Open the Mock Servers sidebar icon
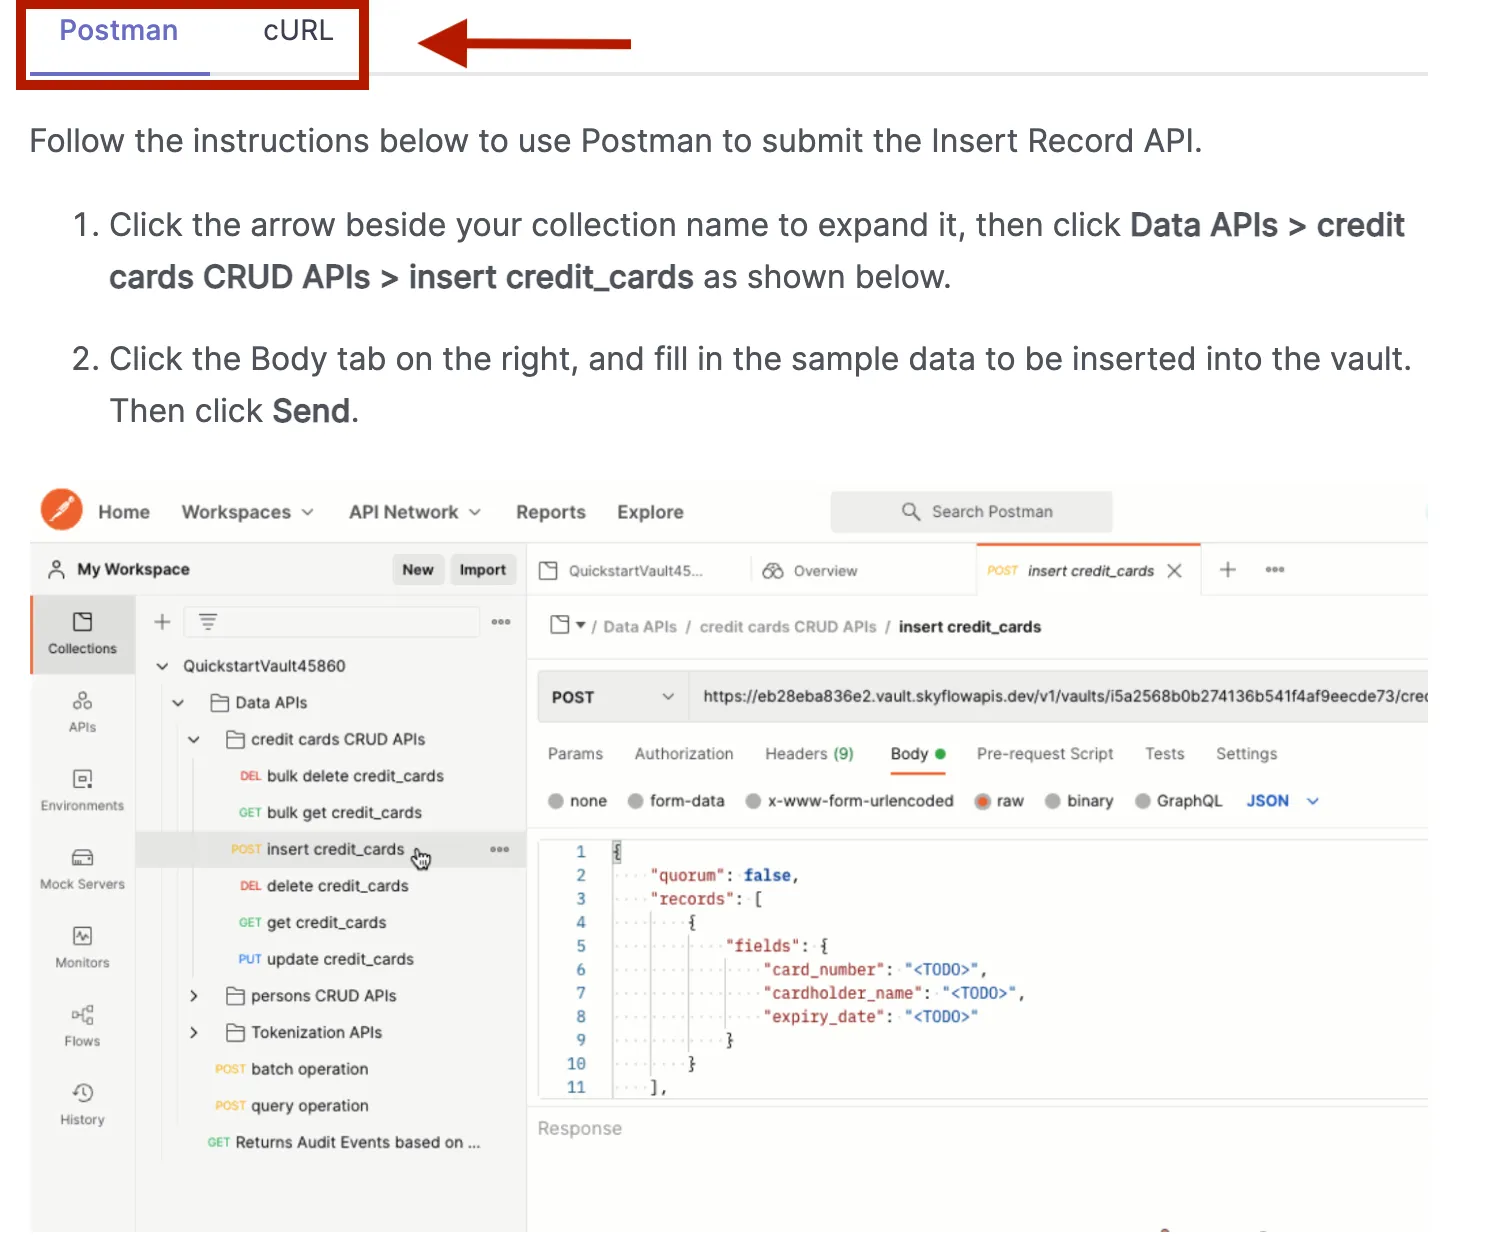The height and width of the screenshot is (1256, 1492). click(82, 868)
